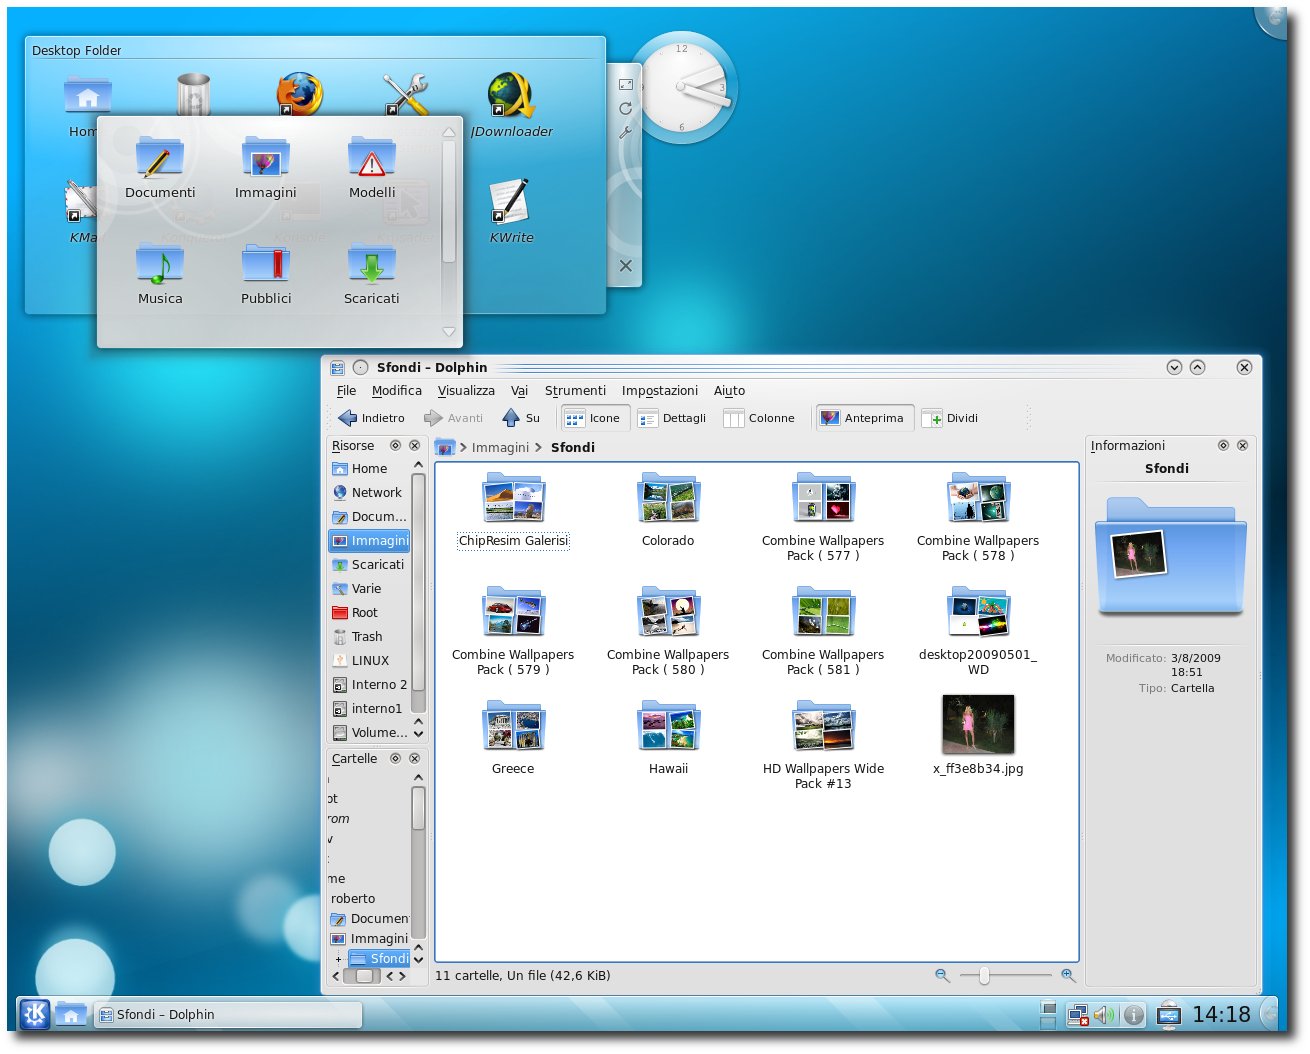Split the view with Dividi

click(x=950, y=418)
